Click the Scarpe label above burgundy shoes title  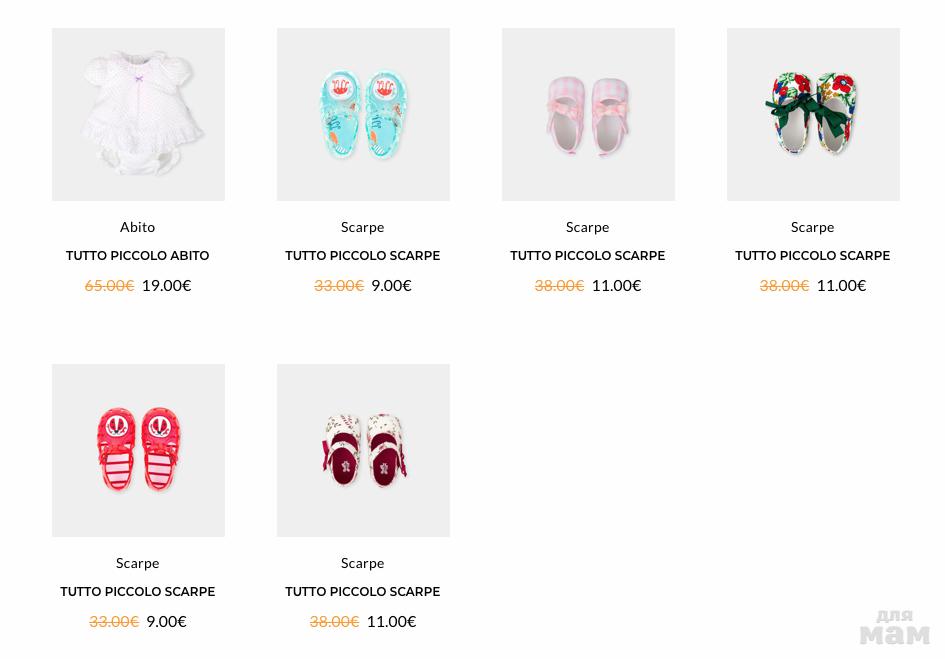[363, 563]
